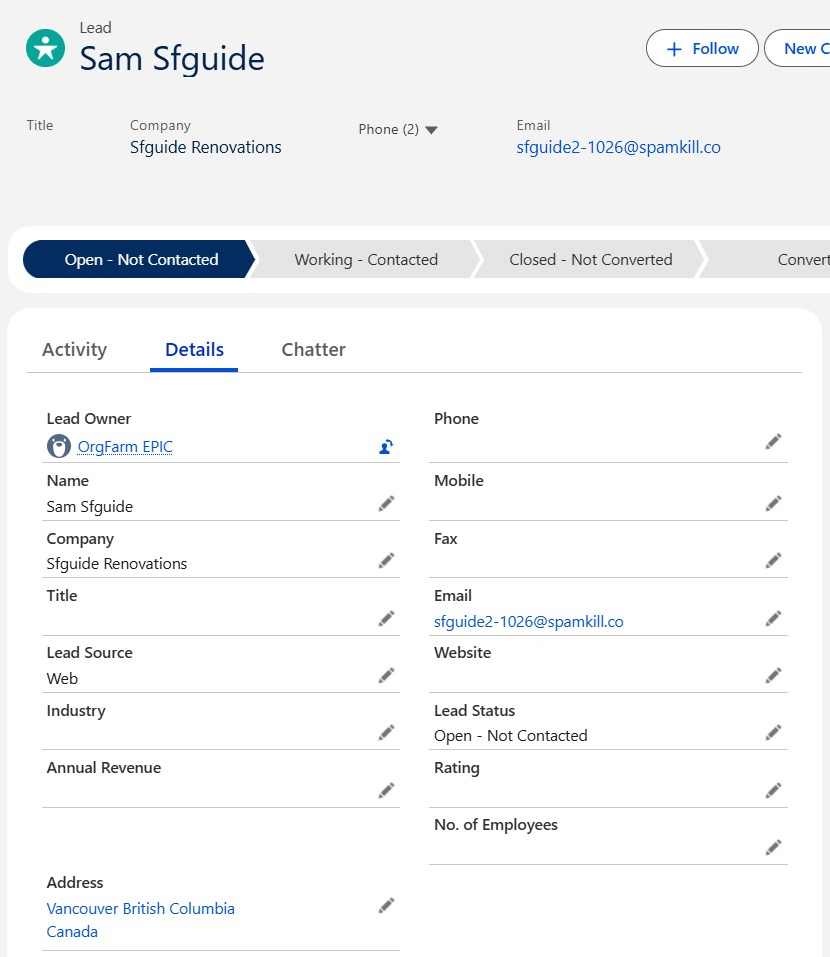
Task: Click the No. of Employees label
Action: (496, 825)
